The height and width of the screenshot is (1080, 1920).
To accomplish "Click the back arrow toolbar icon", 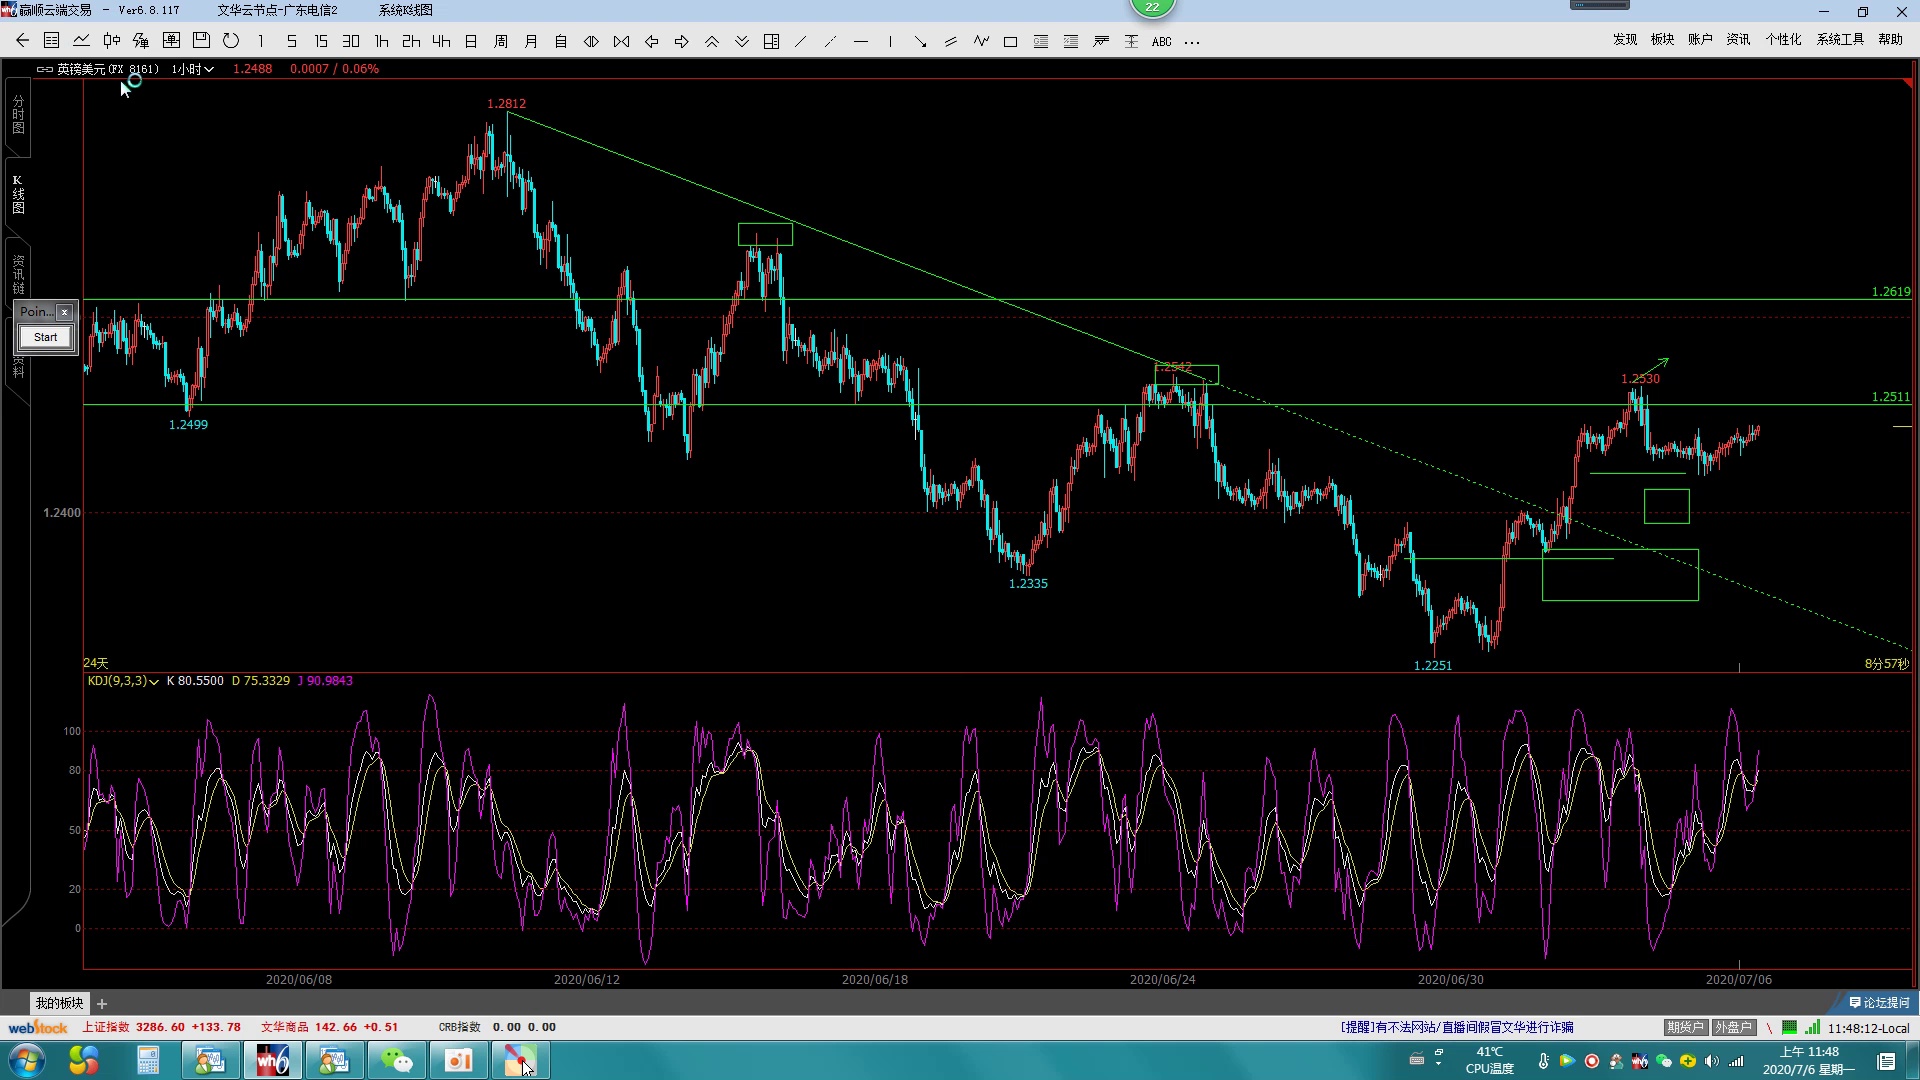I will tap(22, 41).
